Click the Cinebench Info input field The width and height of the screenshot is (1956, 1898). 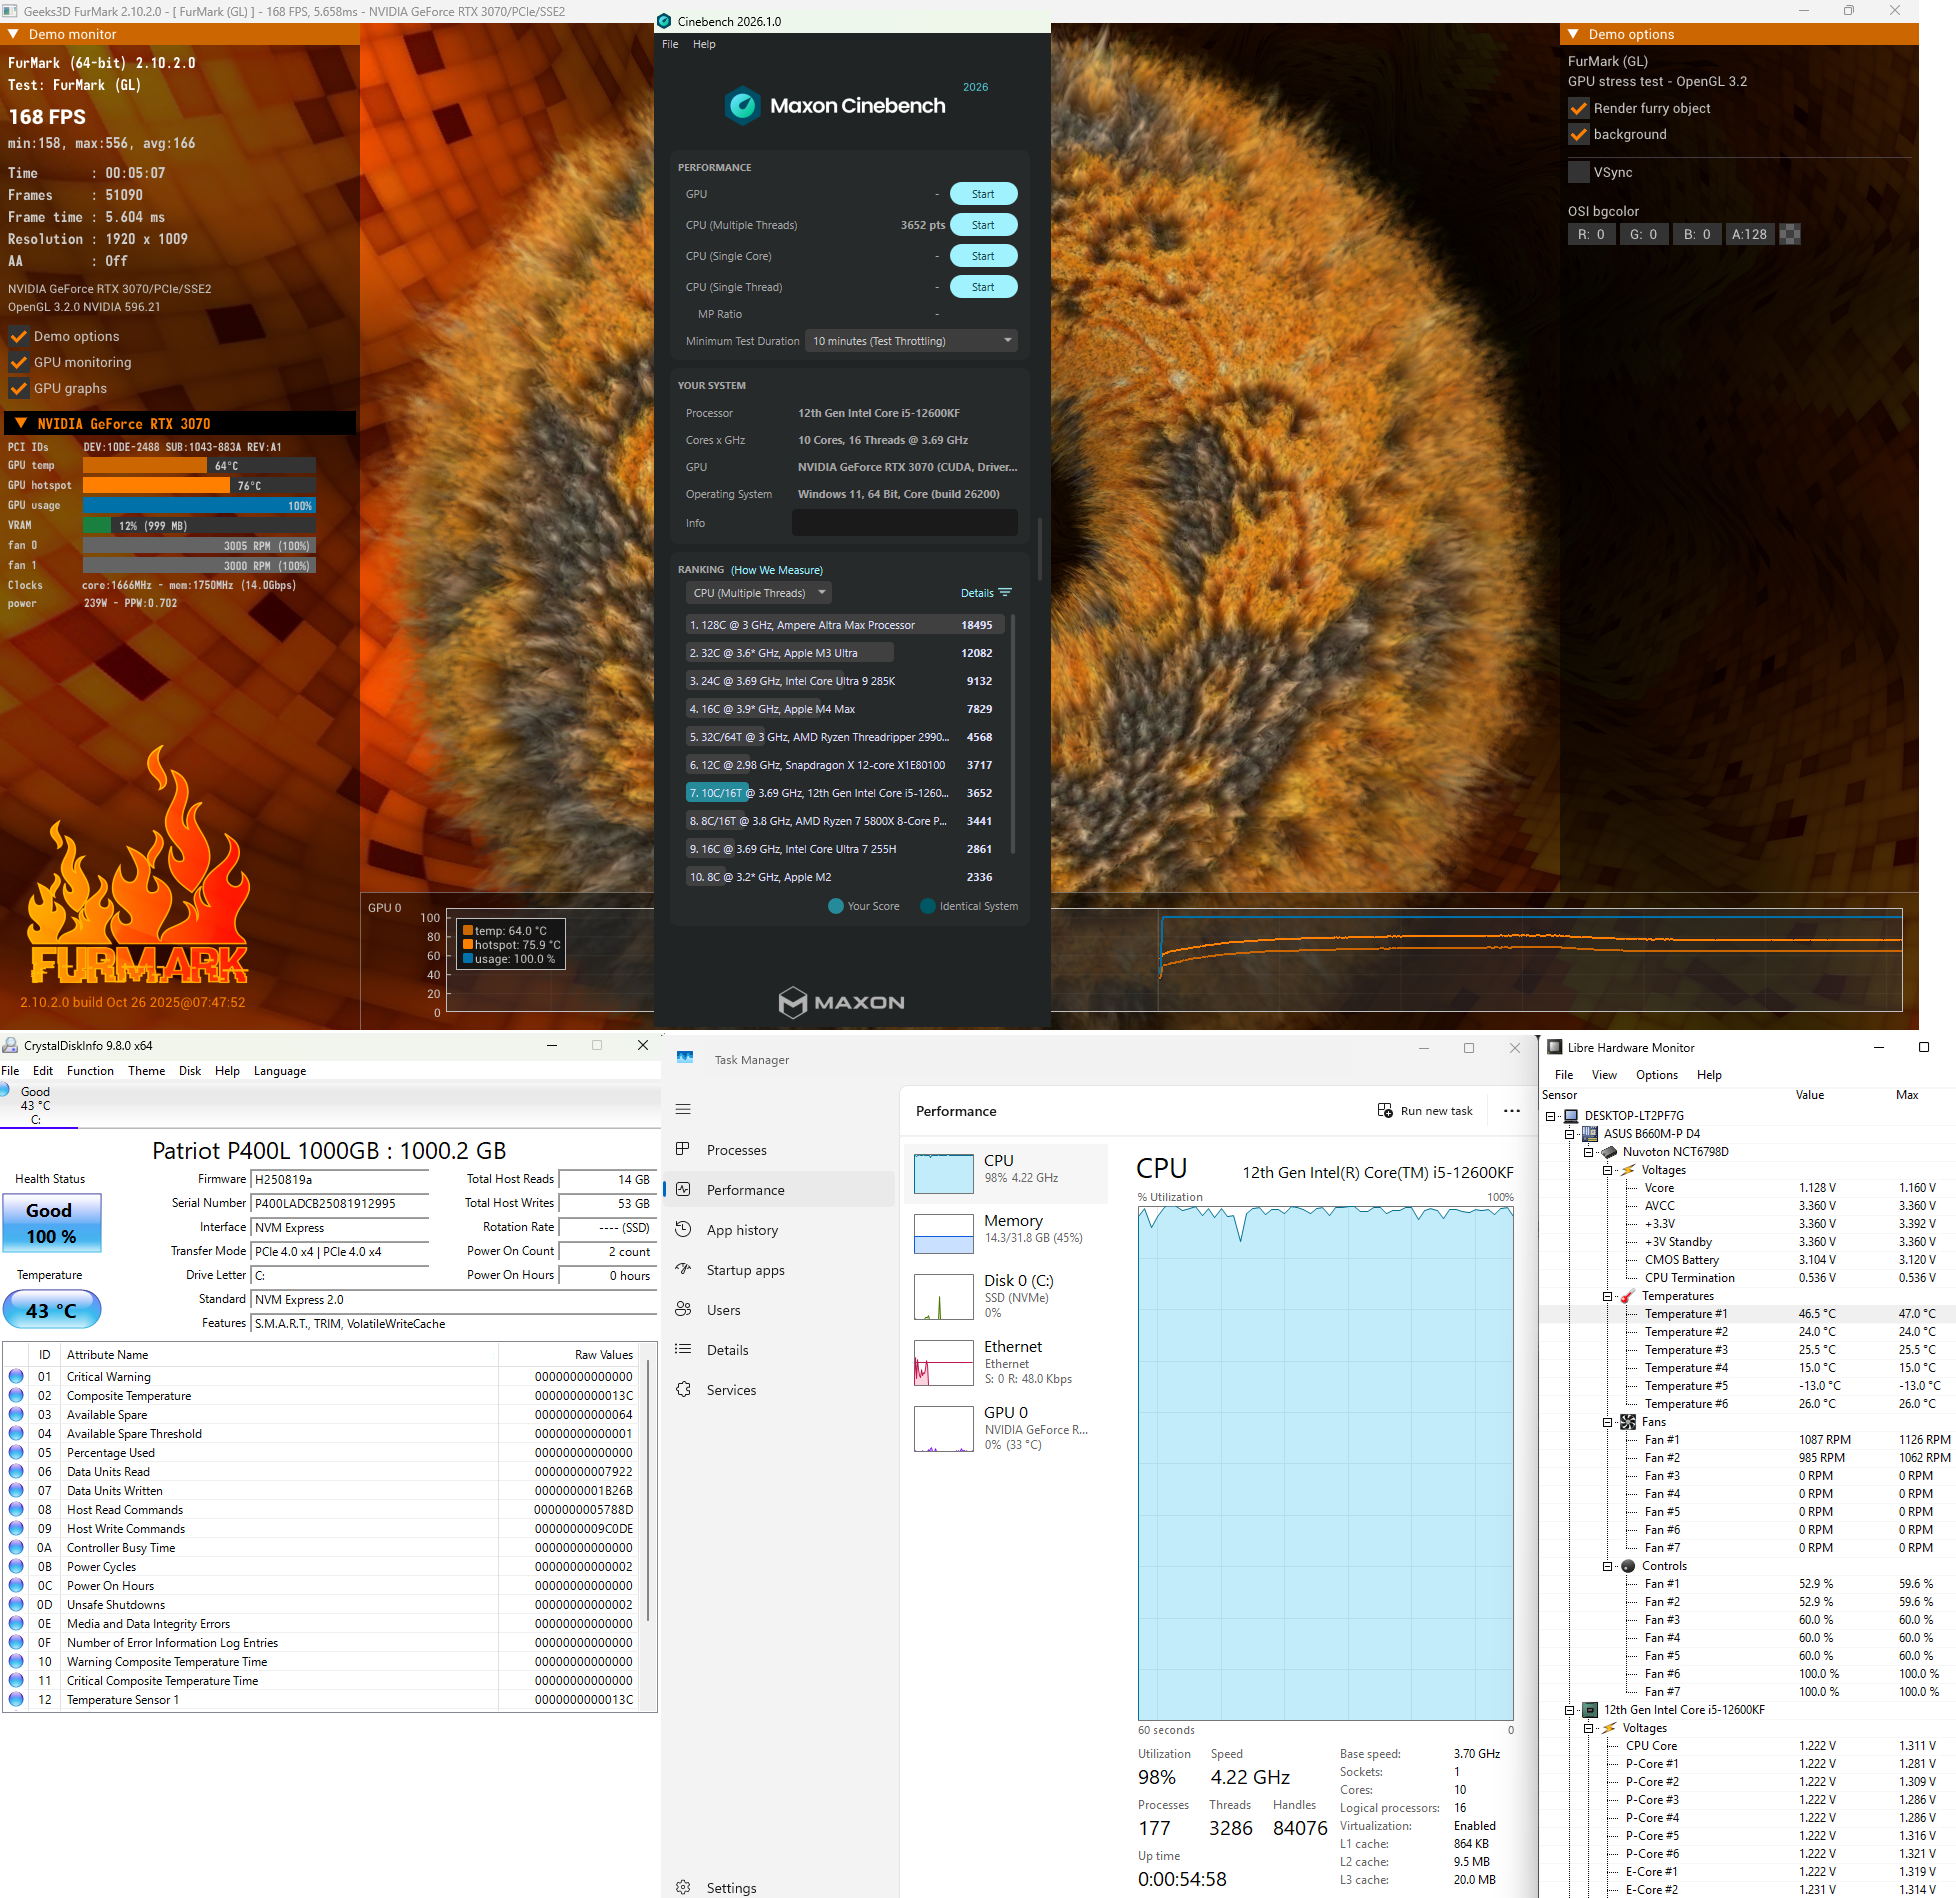(904, 523)
